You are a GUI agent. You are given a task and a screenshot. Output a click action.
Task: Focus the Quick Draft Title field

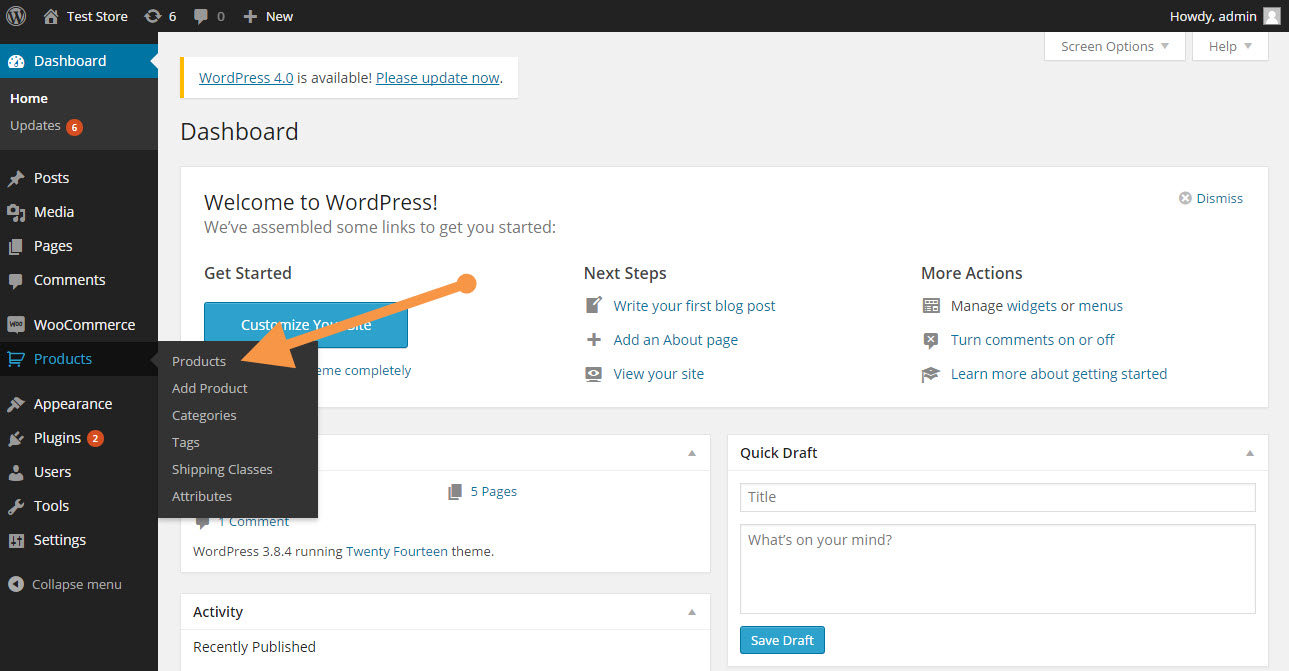pyautogui.click(x=997, y=497)
